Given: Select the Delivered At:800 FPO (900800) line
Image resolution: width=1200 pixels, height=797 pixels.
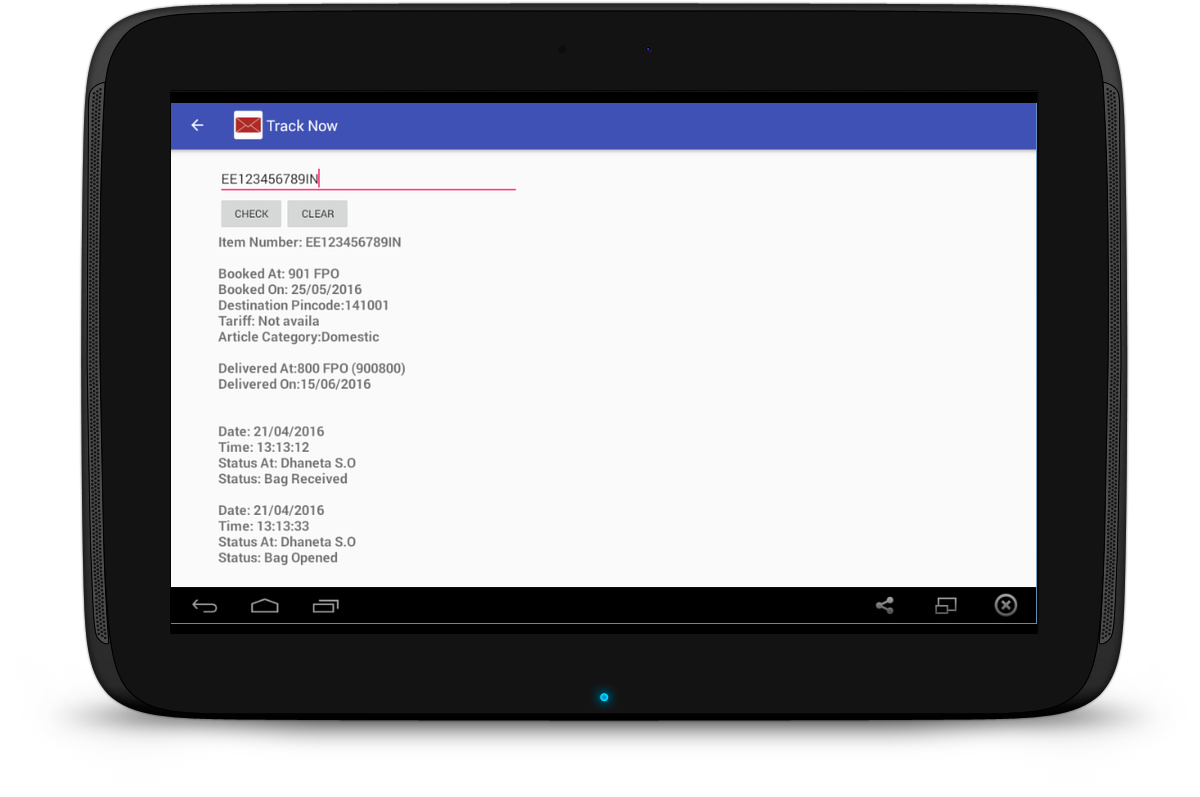Looking at the screenshot, I should tap(312, 369).
